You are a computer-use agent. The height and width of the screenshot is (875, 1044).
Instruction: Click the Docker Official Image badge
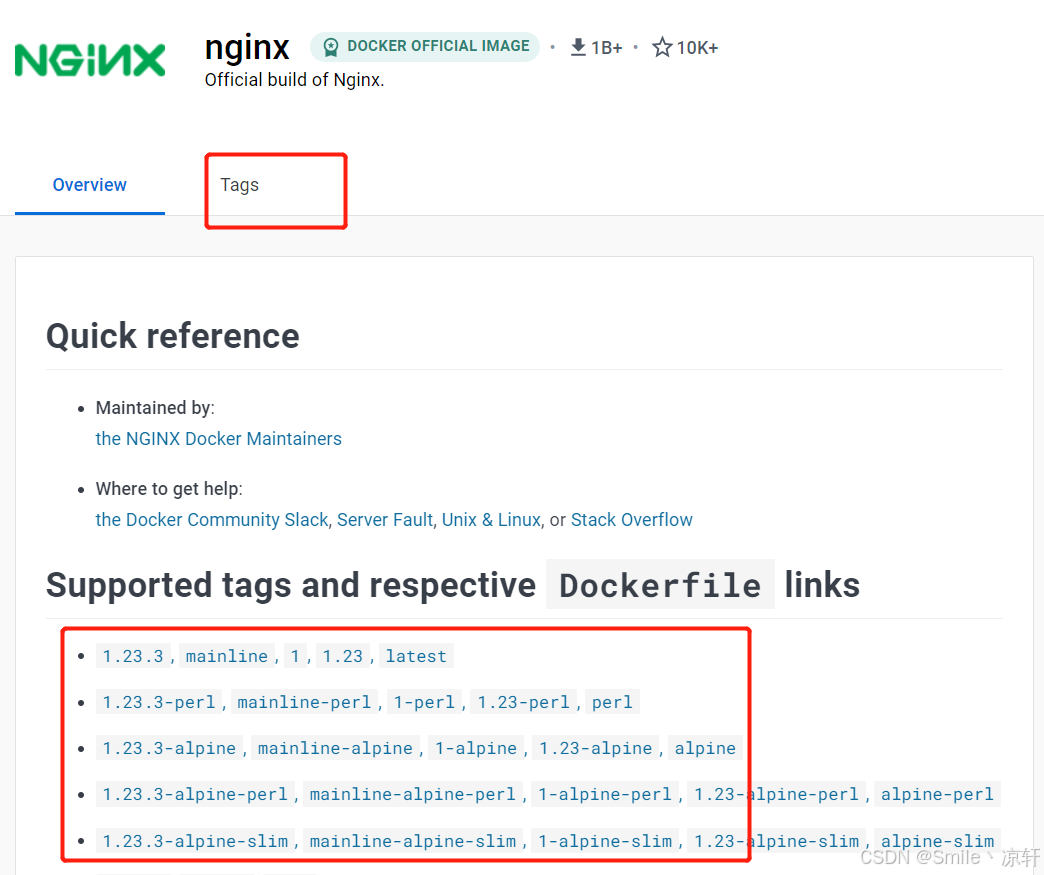[425, 47]
